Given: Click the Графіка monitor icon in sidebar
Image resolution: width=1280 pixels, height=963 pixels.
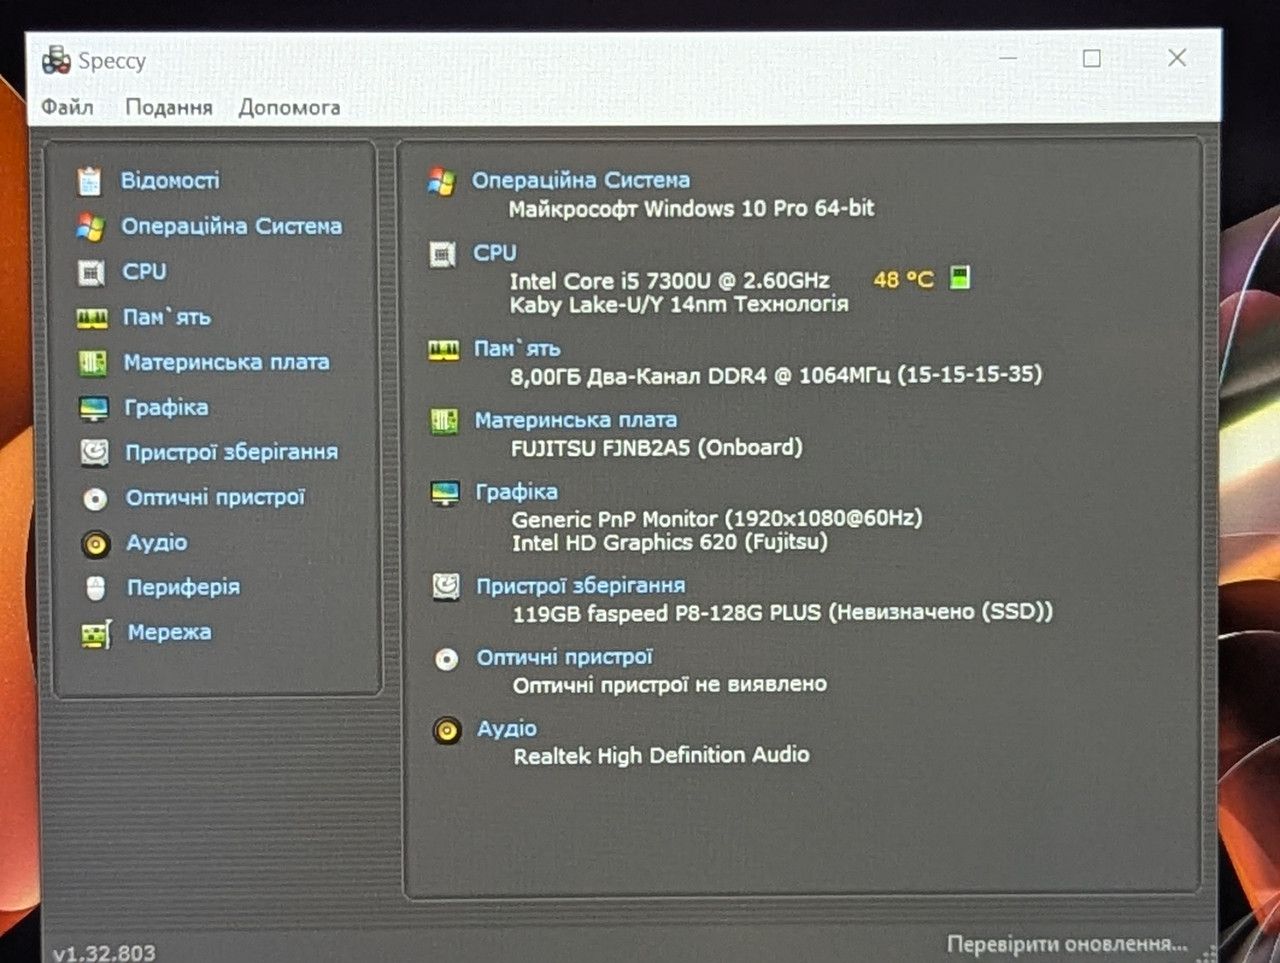Looking at the screenshot, I should point(93,408).
